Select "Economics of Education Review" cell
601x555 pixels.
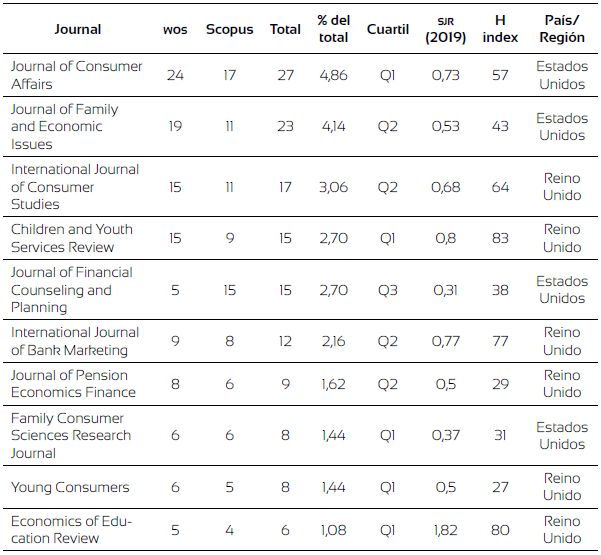[68, 529]
